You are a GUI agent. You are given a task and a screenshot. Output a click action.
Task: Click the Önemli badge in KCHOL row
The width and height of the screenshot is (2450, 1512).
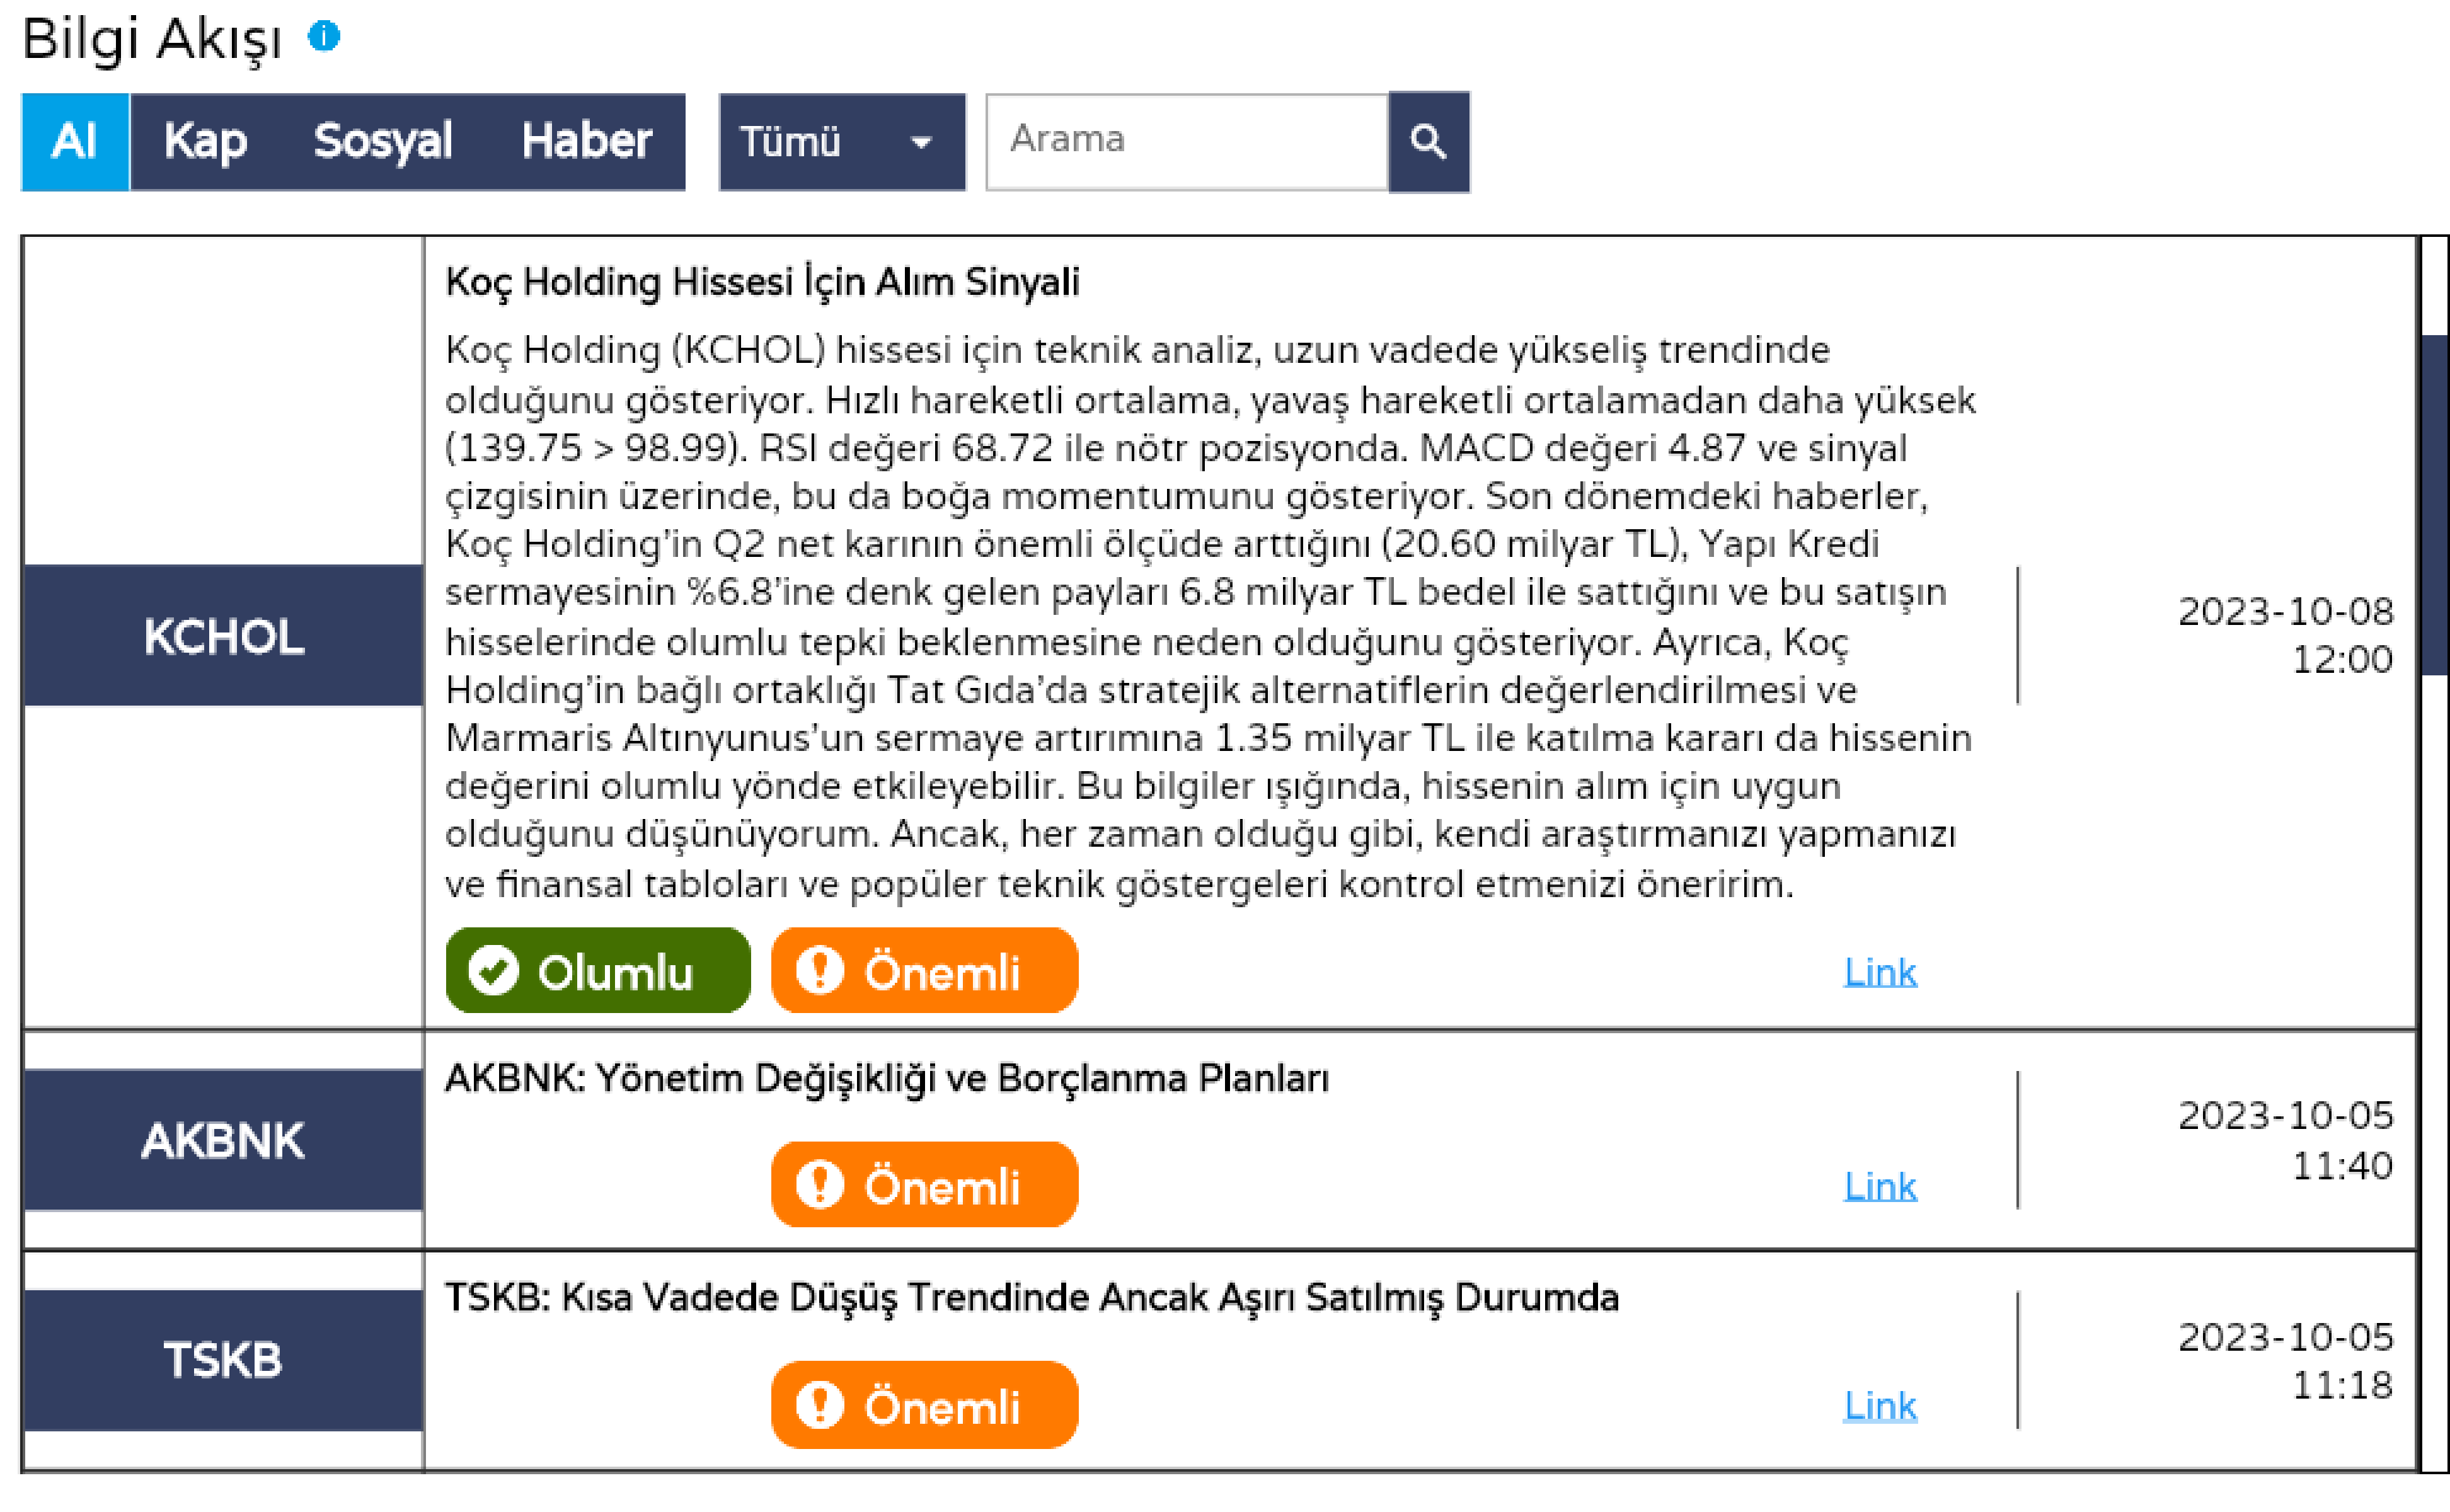click(924, 971)
